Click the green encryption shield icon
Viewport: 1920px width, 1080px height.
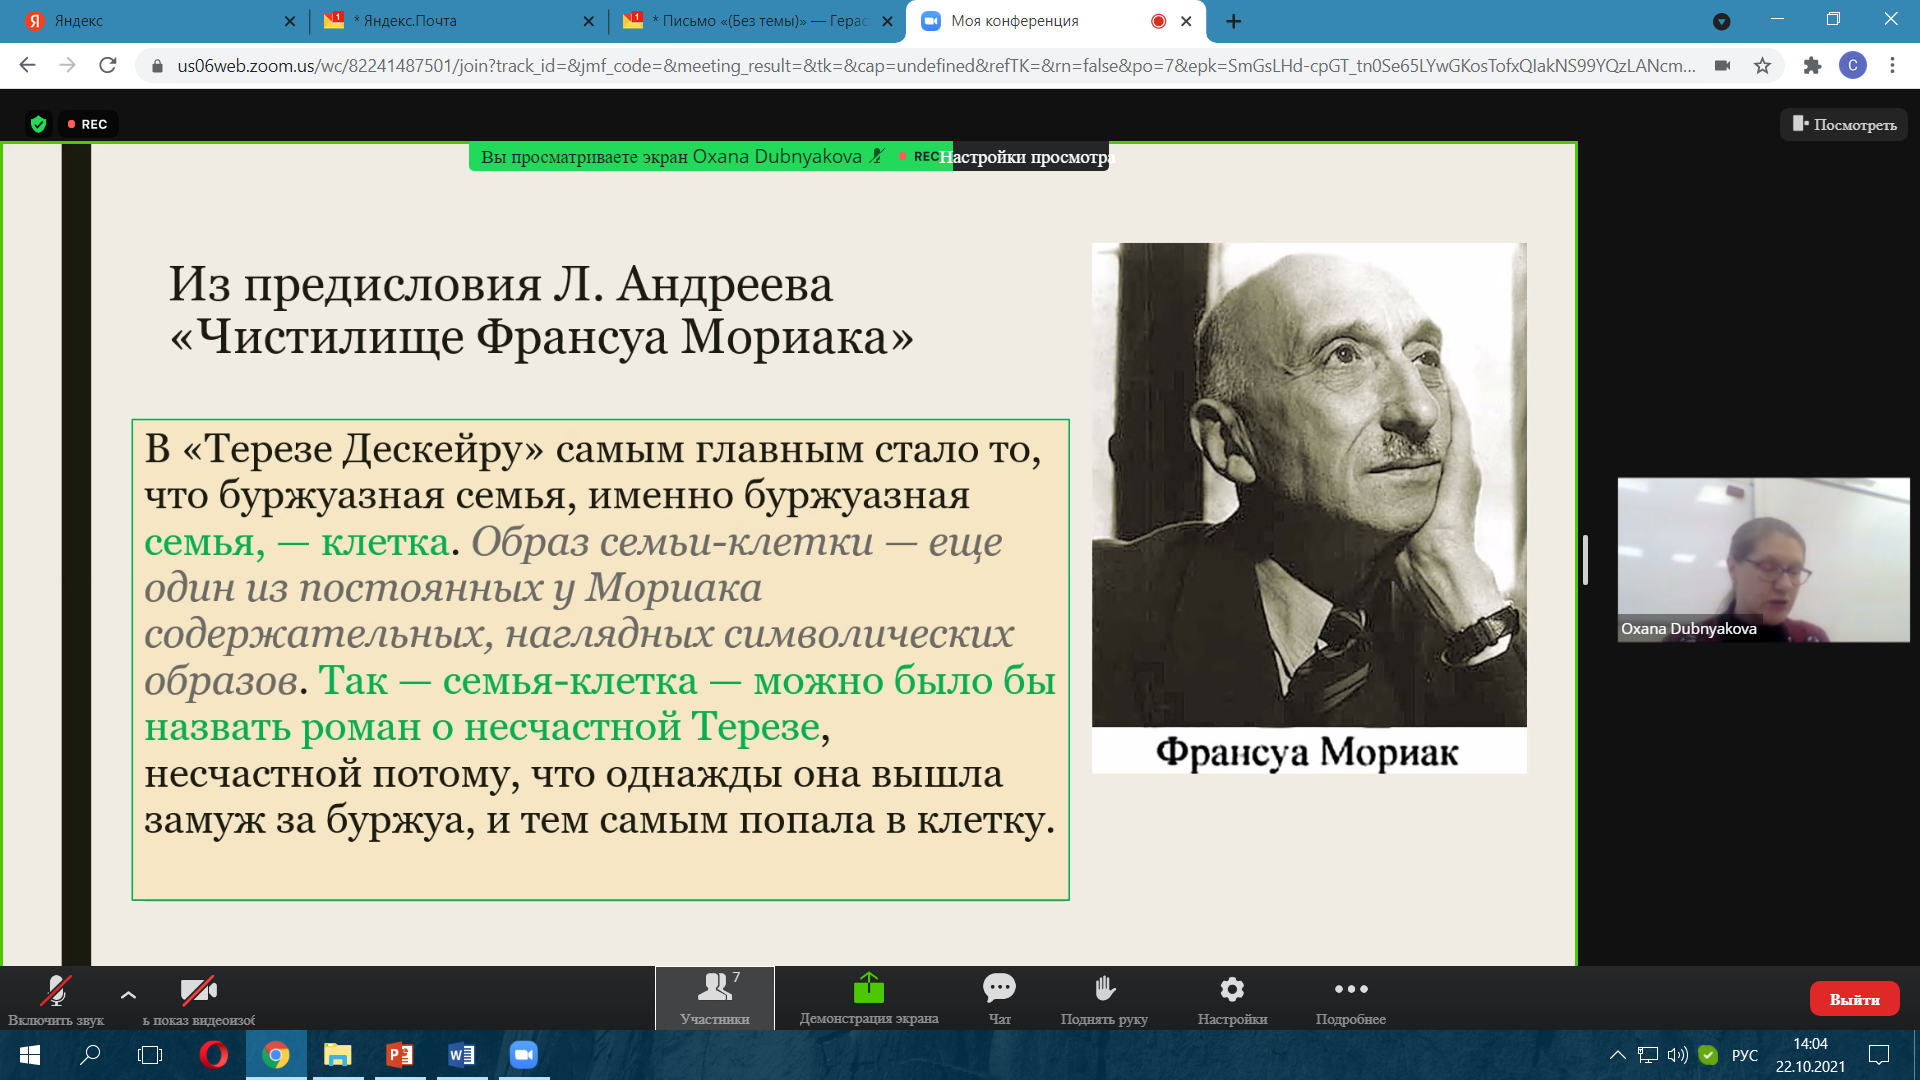tap(38, 124)
